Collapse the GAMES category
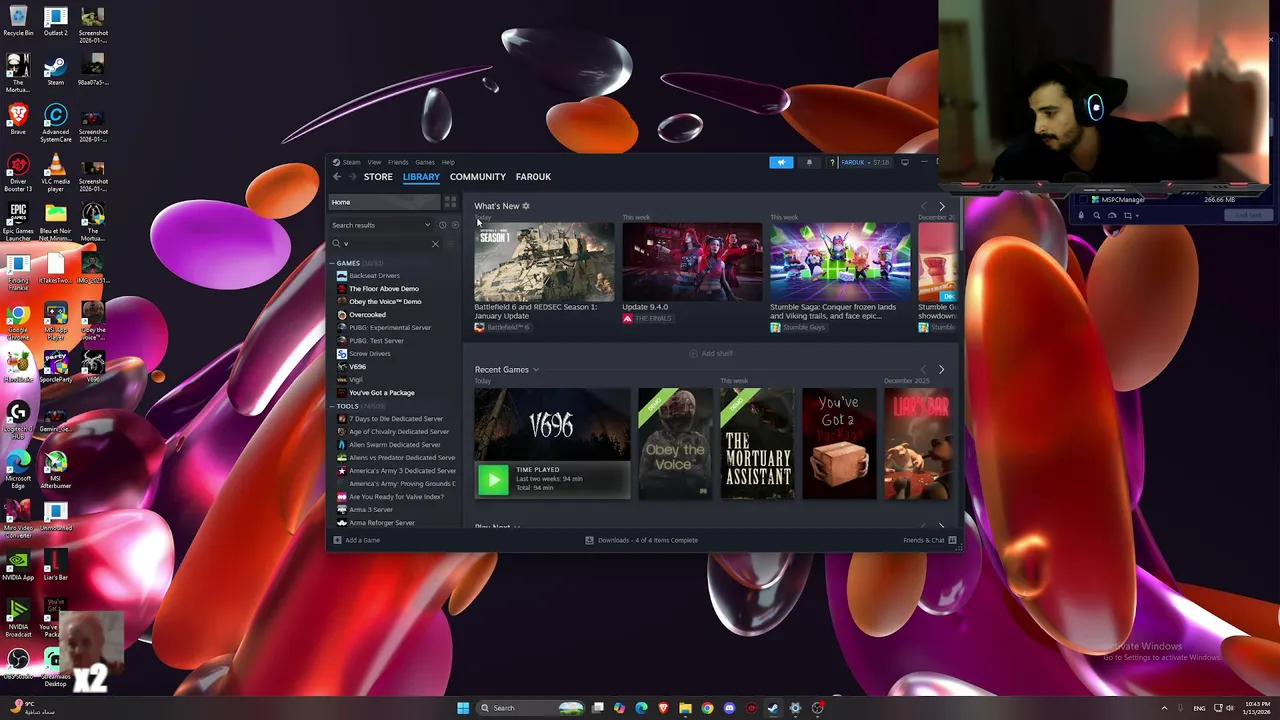The height and width of the screenshot is (720, 1280). pos(333,263)
